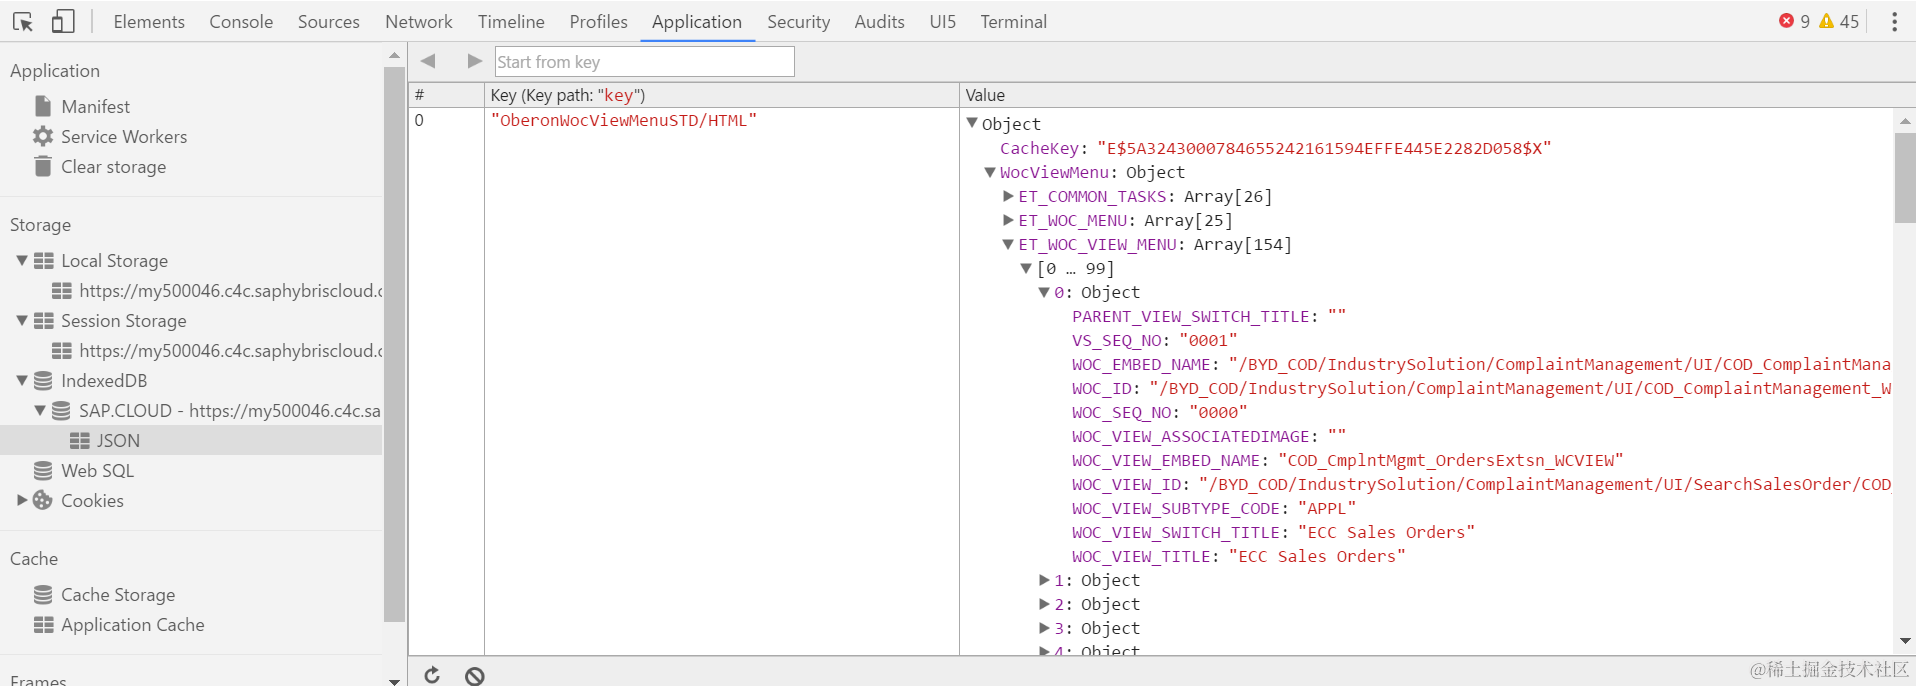
Task: Collapse the Local Storage tree node
Action: (x=22, y=260)
